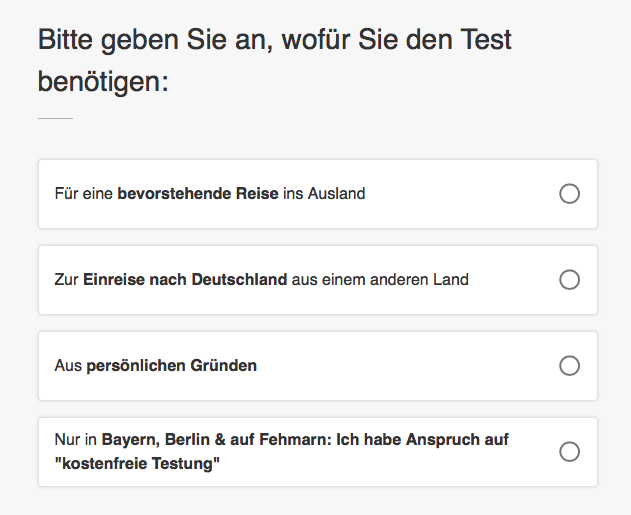Click the text 'Für eine bevorstehende Reise ins Ausland'
Viewport: 631px width, 515px height.
(209, 194)
